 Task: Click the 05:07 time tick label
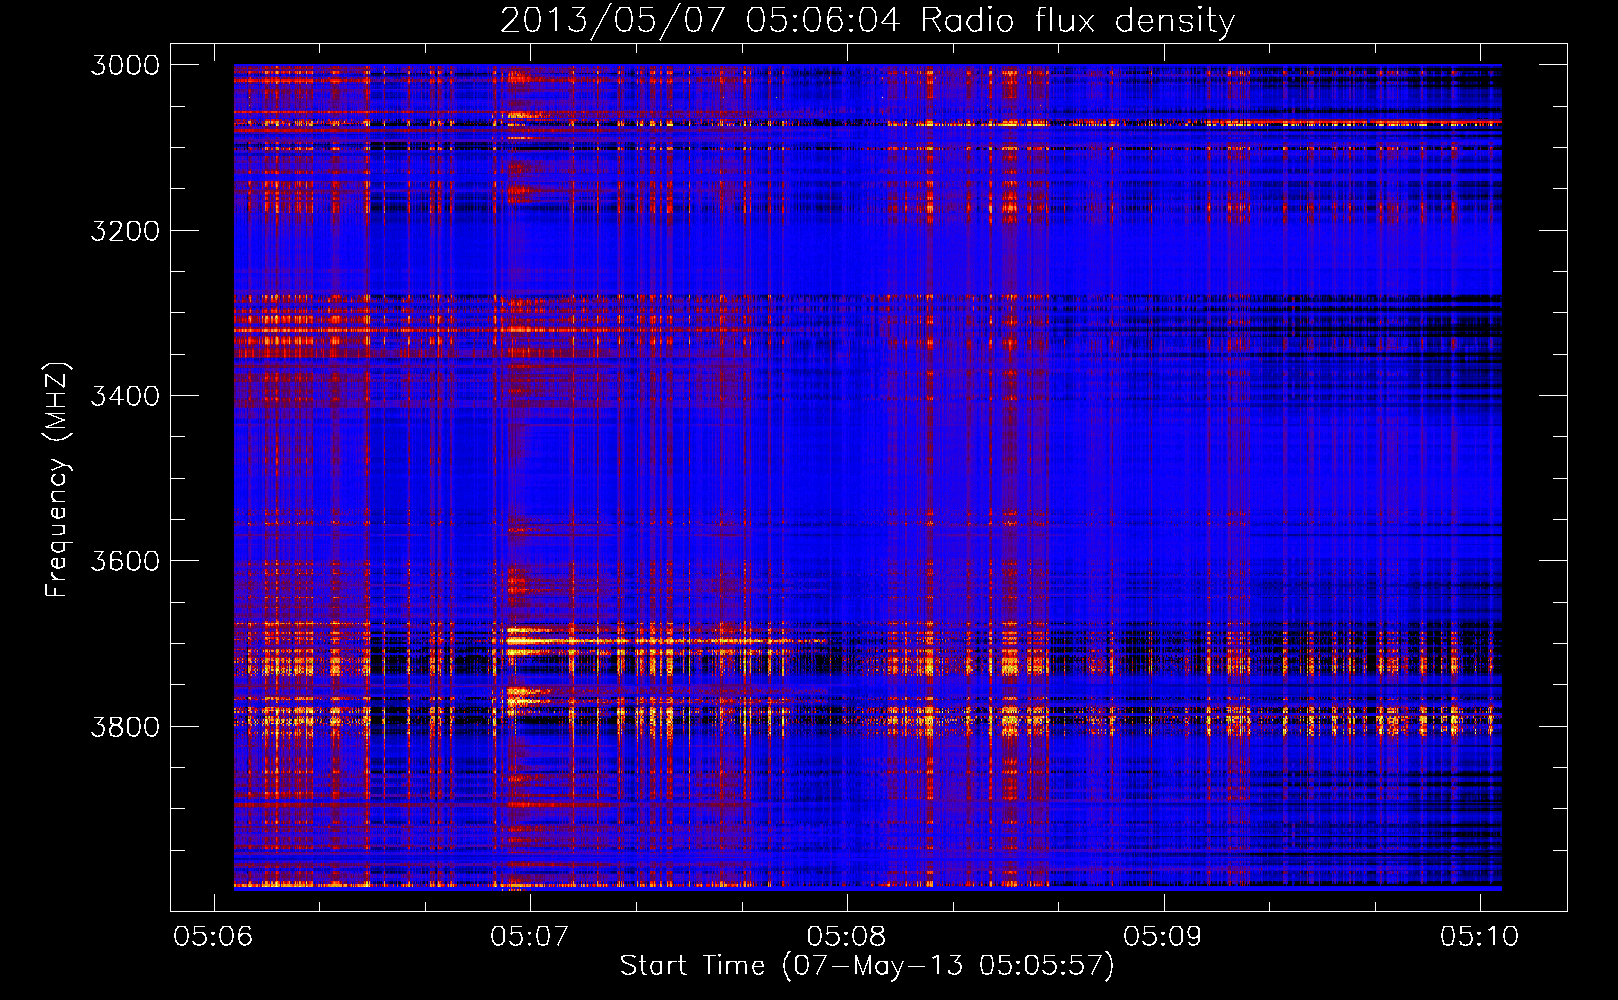(x=530, y=936)
